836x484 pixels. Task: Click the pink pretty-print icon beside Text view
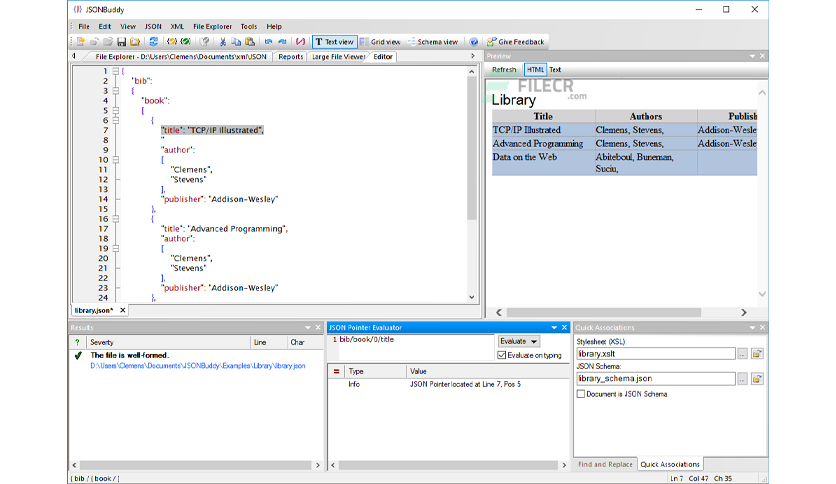301,42
